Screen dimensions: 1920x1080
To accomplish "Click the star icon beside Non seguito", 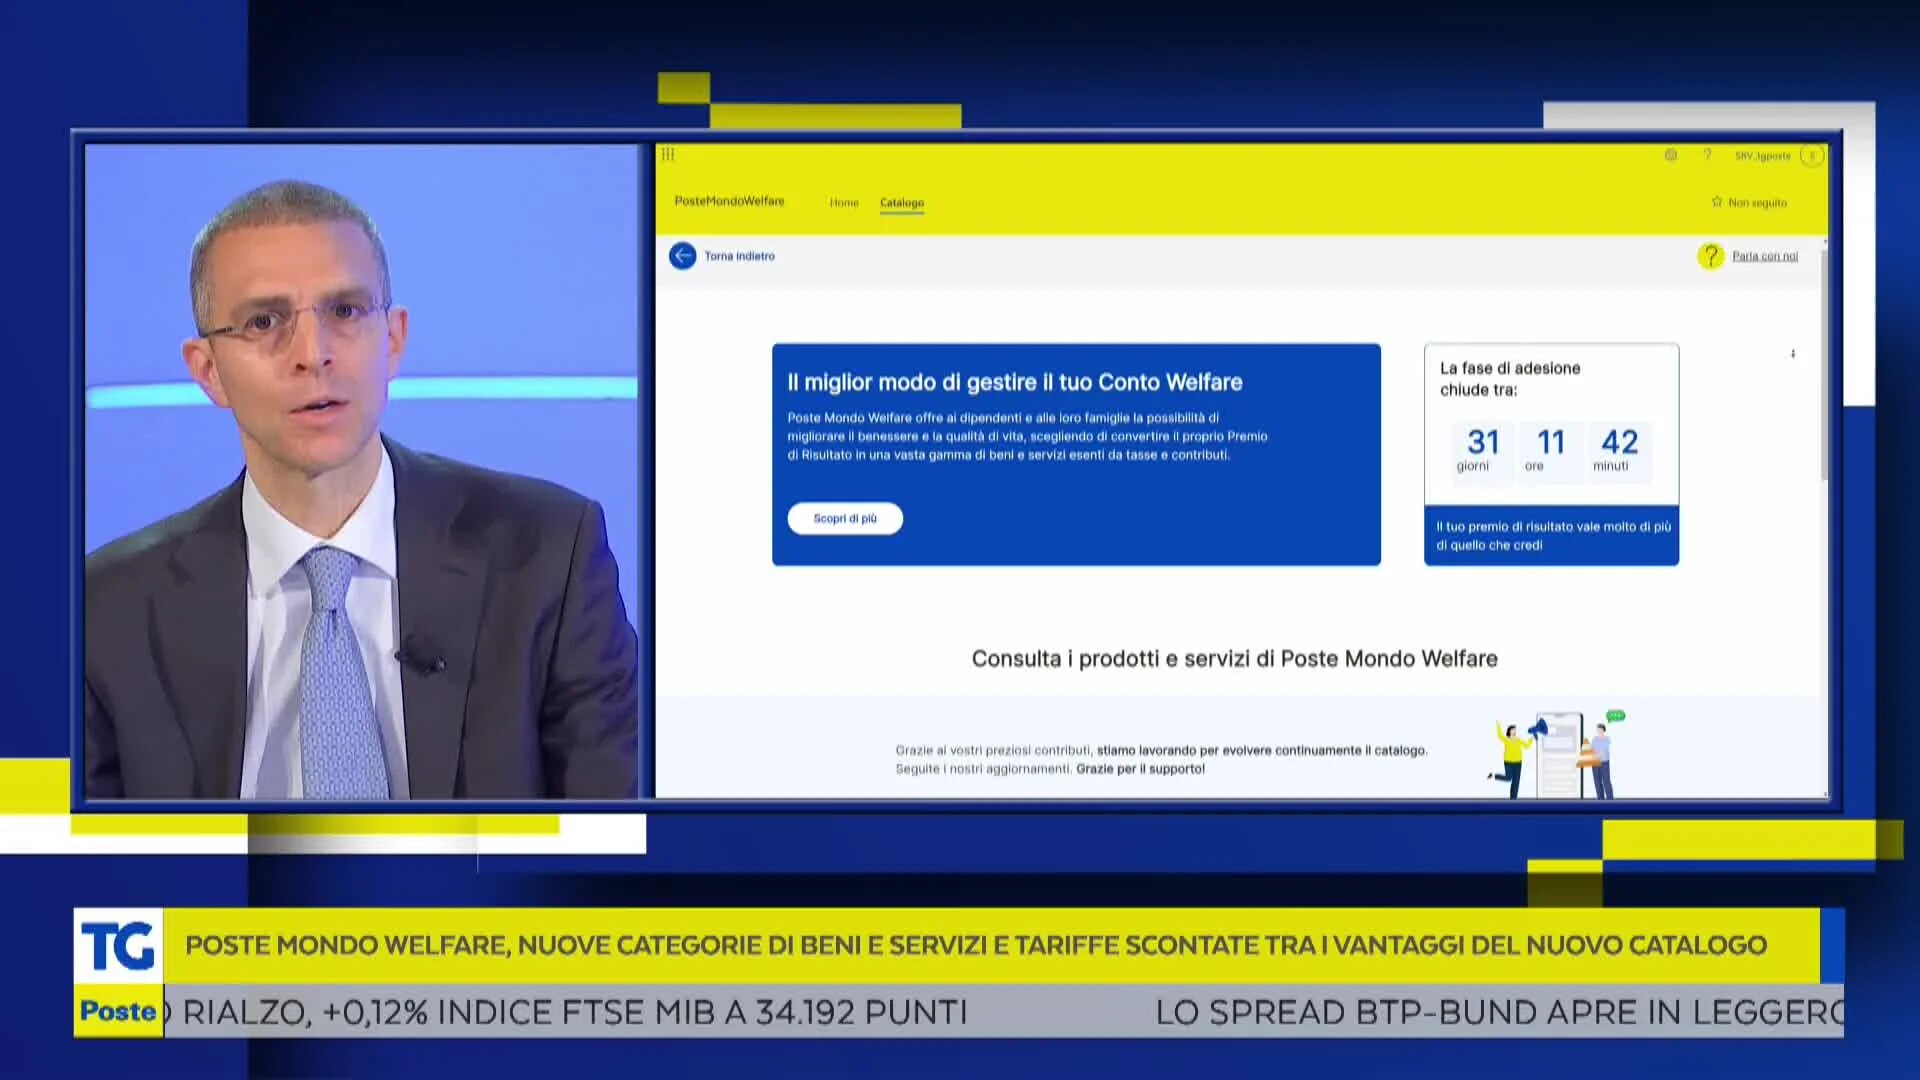I will pyautogui.click(x=1717, y=202).
